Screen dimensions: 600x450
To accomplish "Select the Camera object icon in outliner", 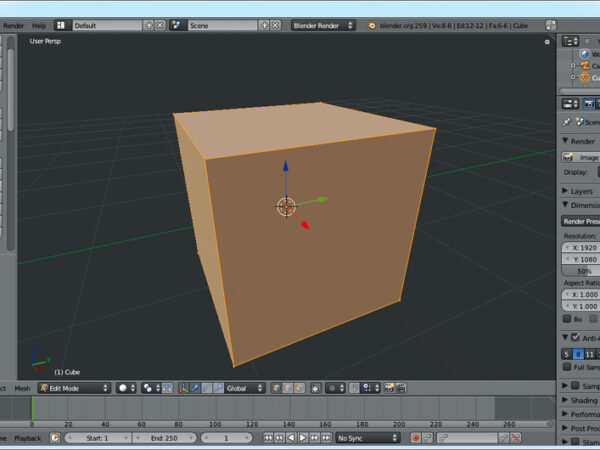I will pyautogui.click(x=584, y=66).
